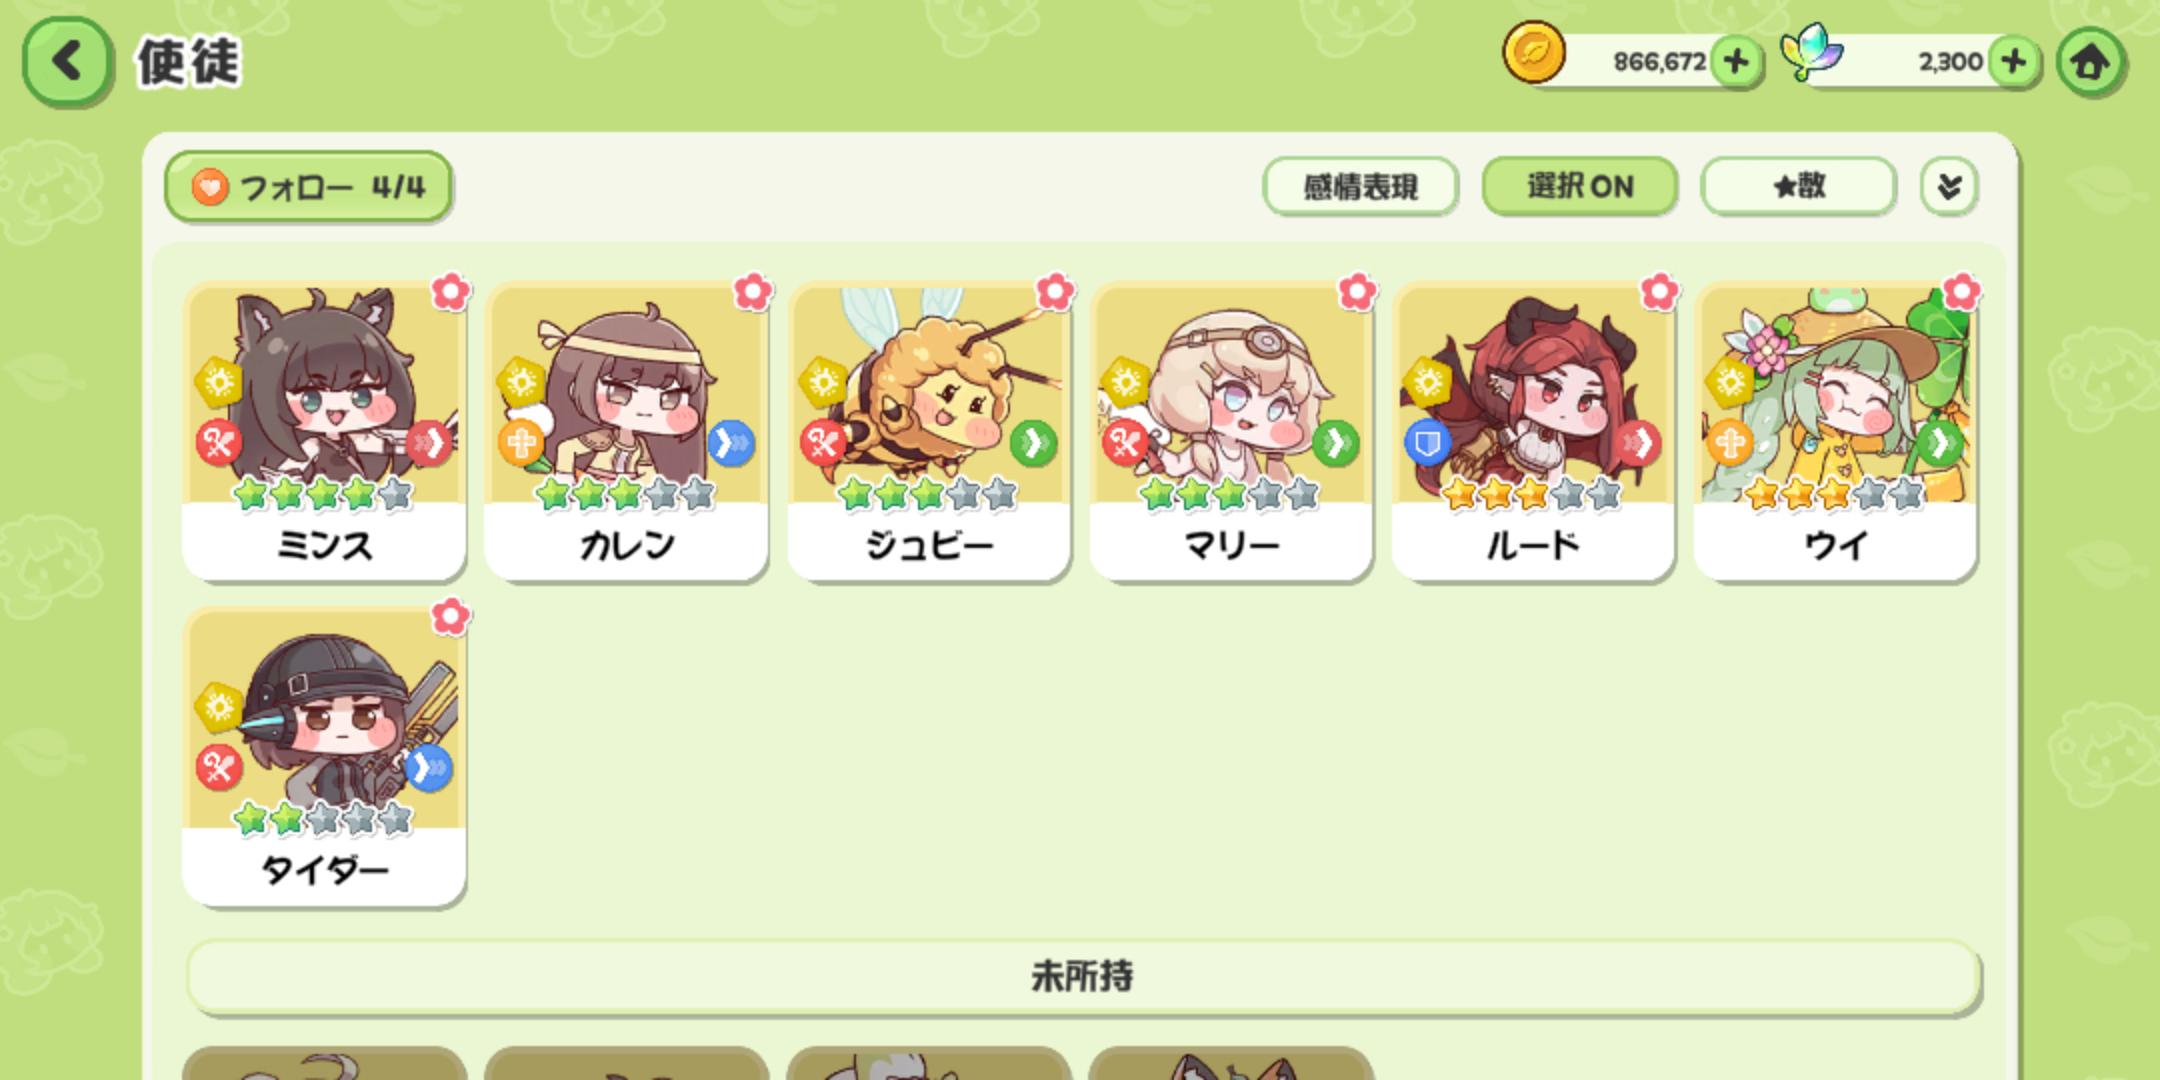This screenshot has height=1080, width=2160.
Task: Expand sort order with double-chevron button
Action: (x=1949, y=186)
